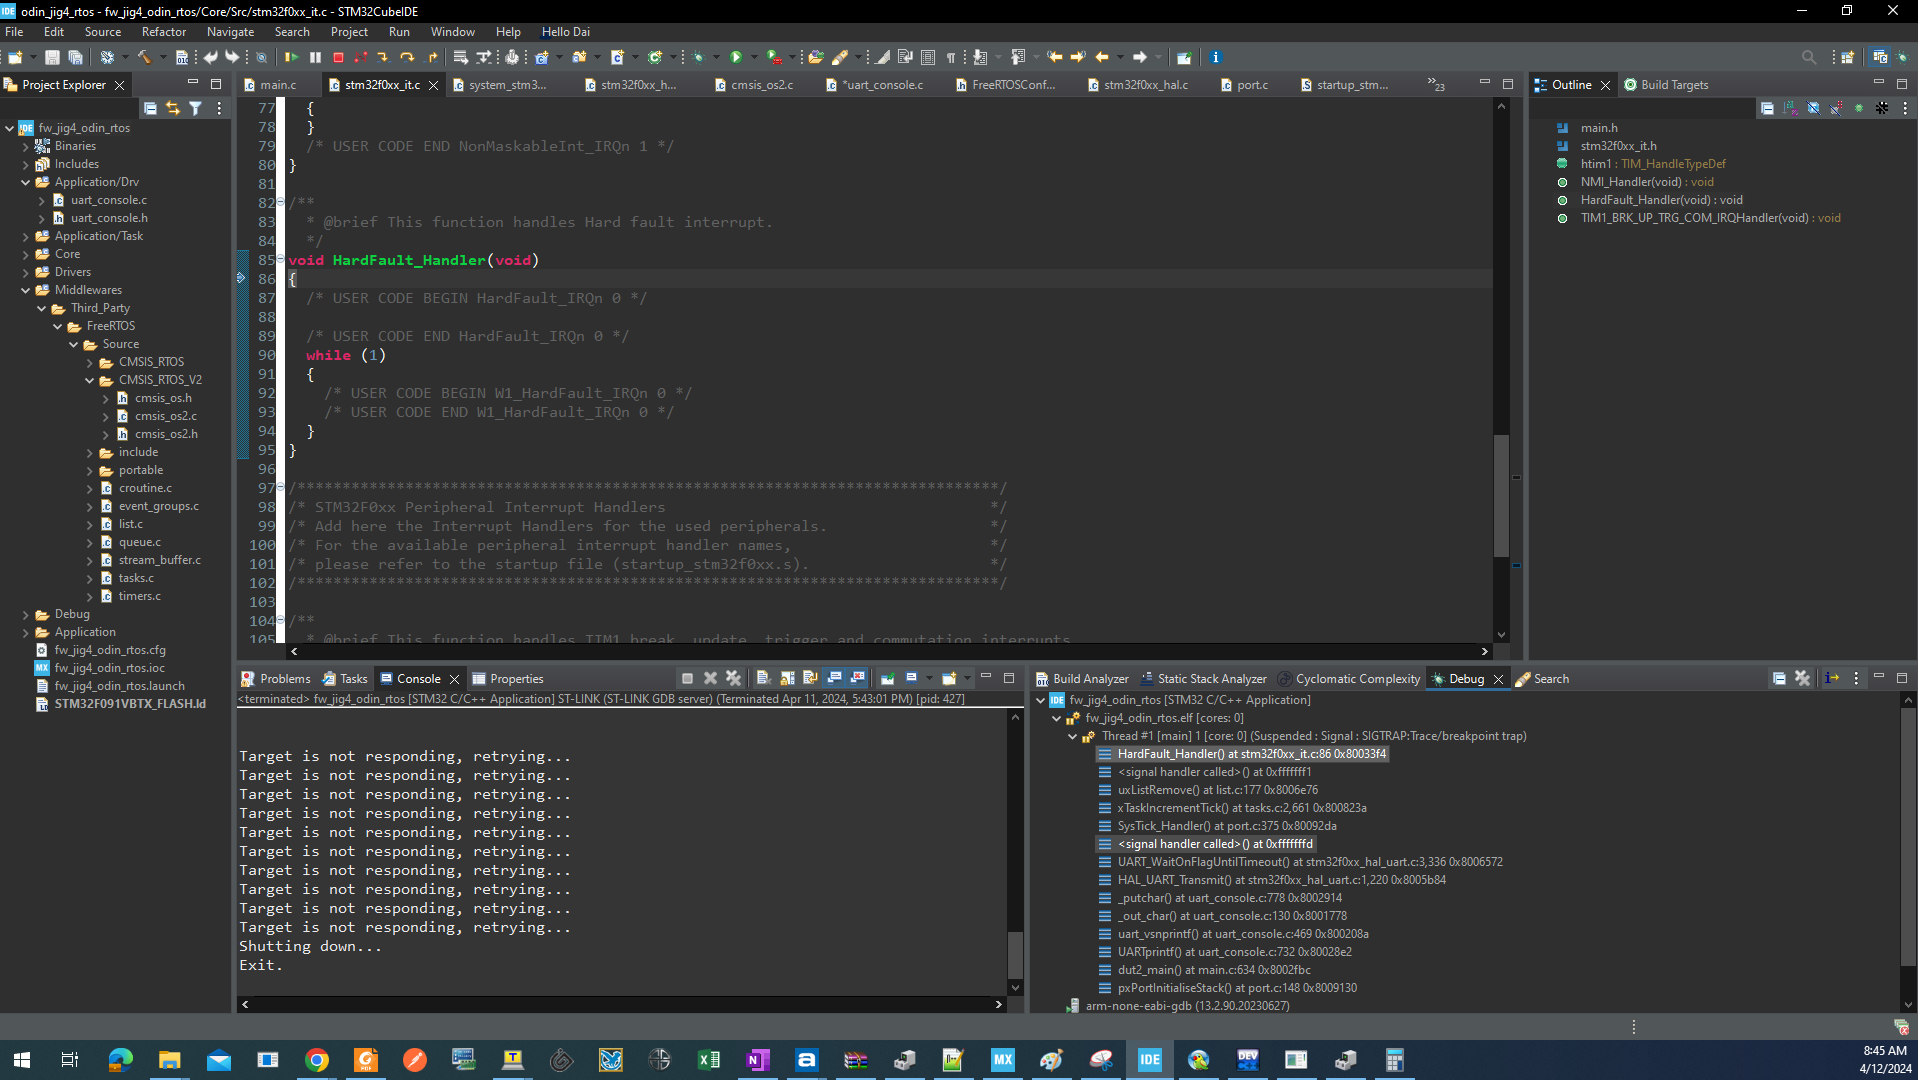
Task: Click the Suspend execution icon
Action: 315,57
